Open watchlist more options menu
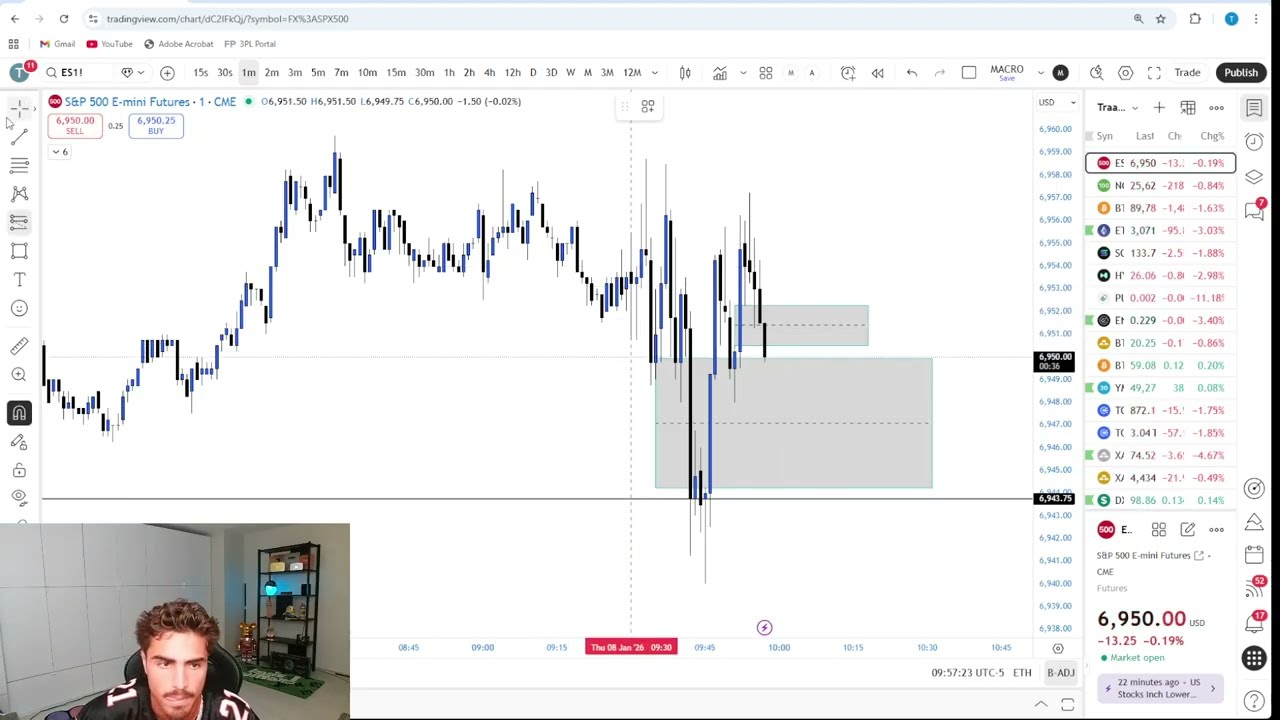1280x720 pixels. [x=1216, y=107]
